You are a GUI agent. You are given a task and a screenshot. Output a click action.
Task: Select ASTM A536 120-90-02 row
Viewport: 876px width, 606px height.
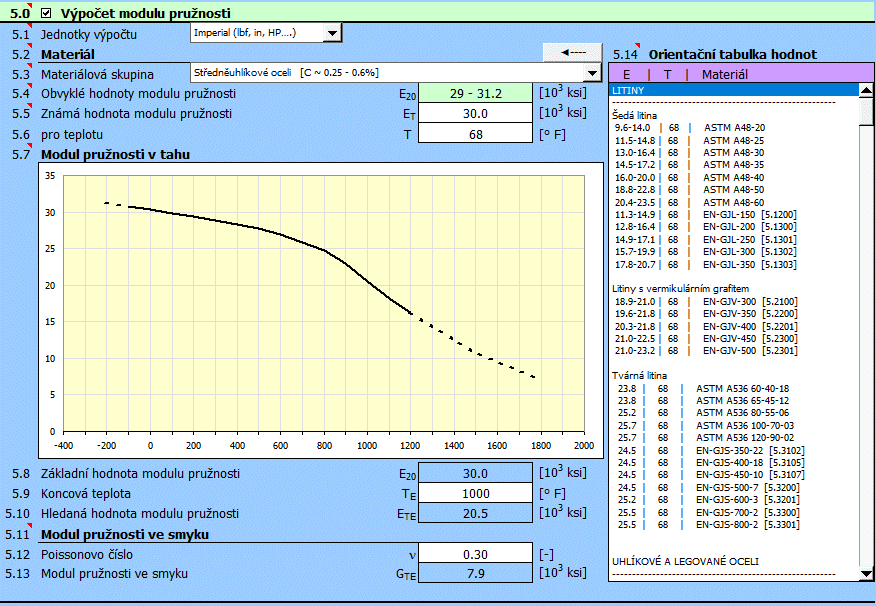pos(734,438)
